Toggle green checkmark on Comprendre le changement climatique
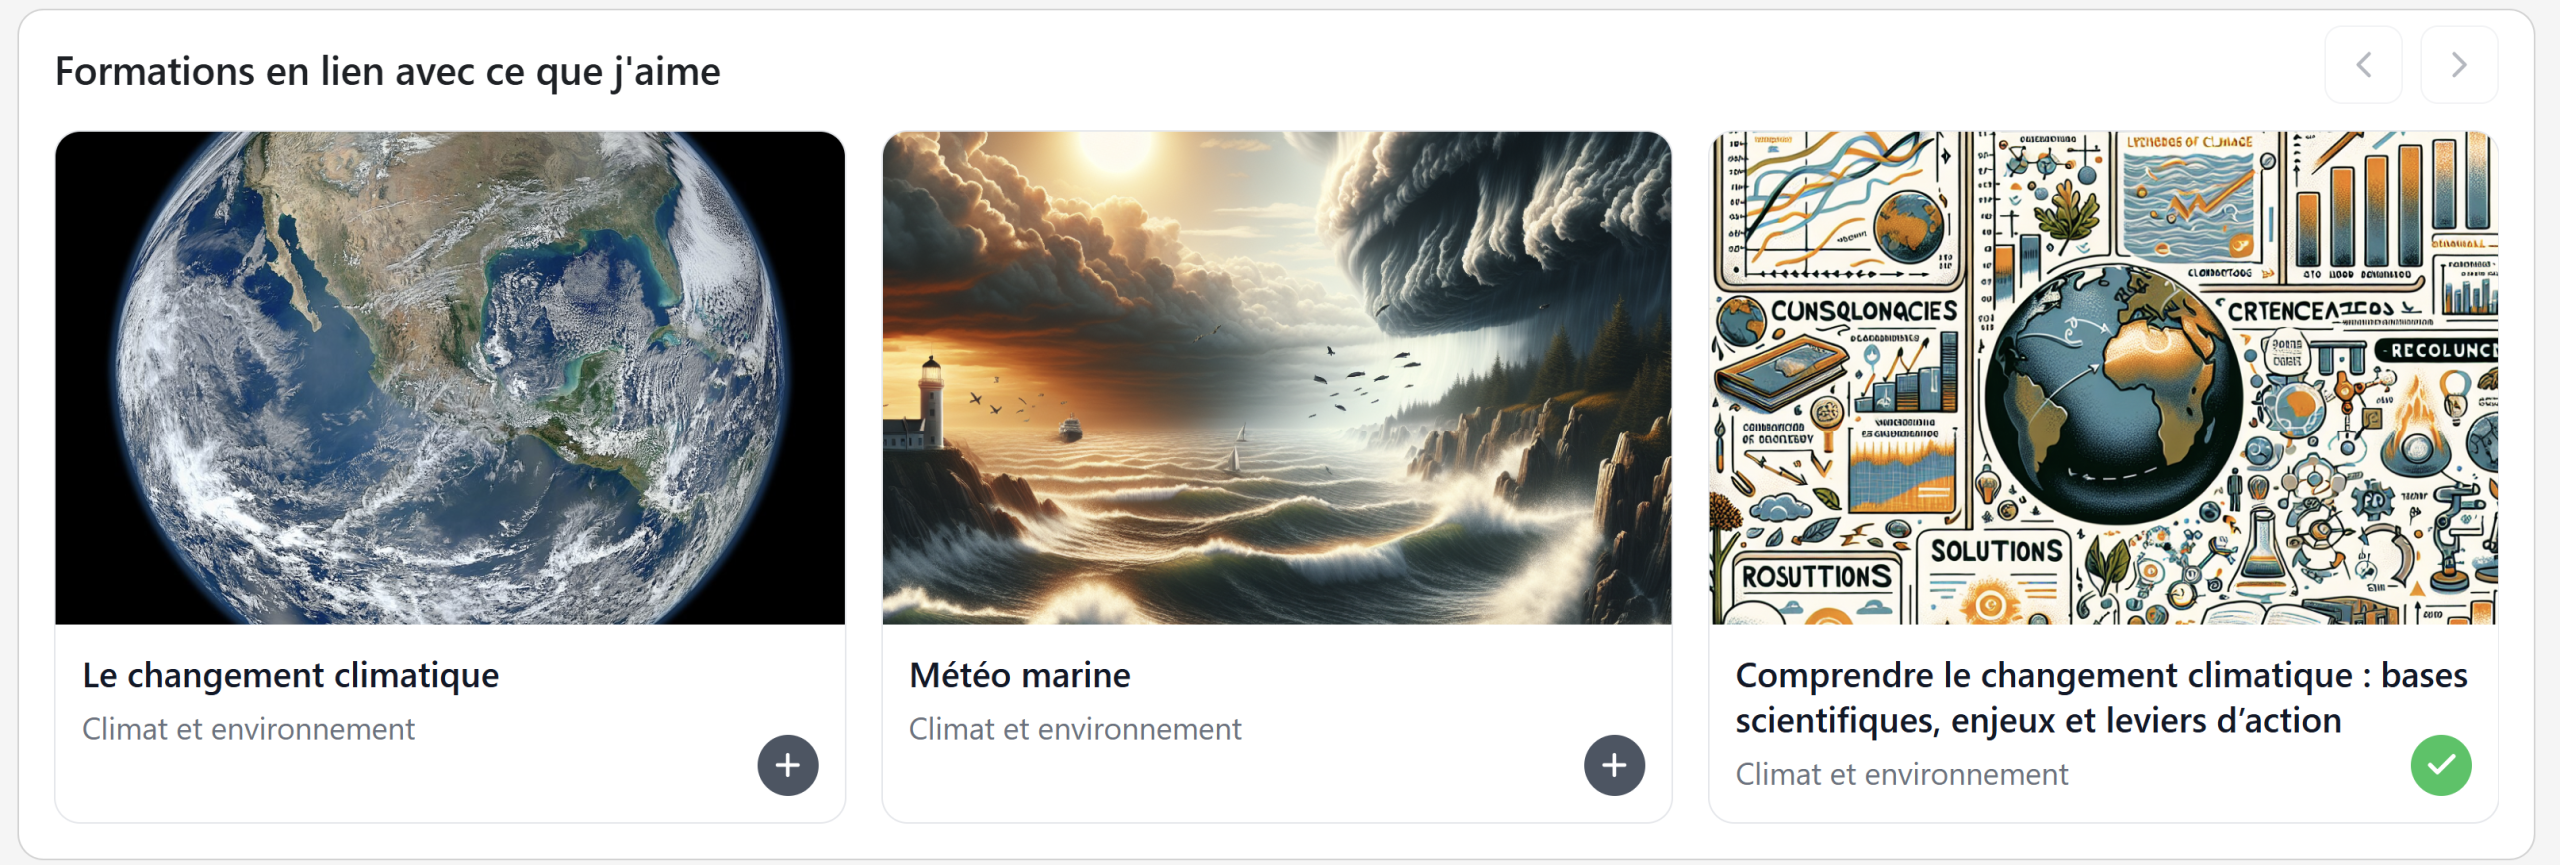The image size is (2560, 865). [x=2440, y=766]
